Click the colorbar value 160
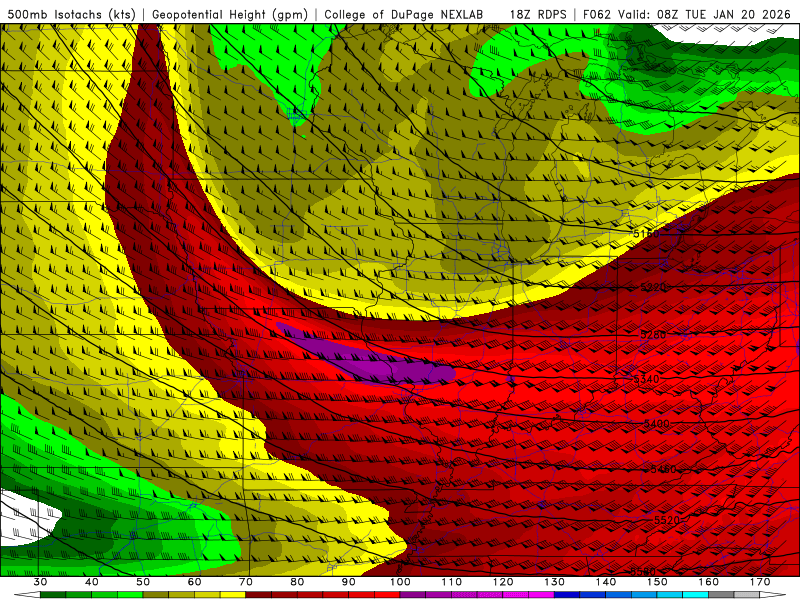Image resolution: width=800 pixels, height=600 pixels. 709,582
